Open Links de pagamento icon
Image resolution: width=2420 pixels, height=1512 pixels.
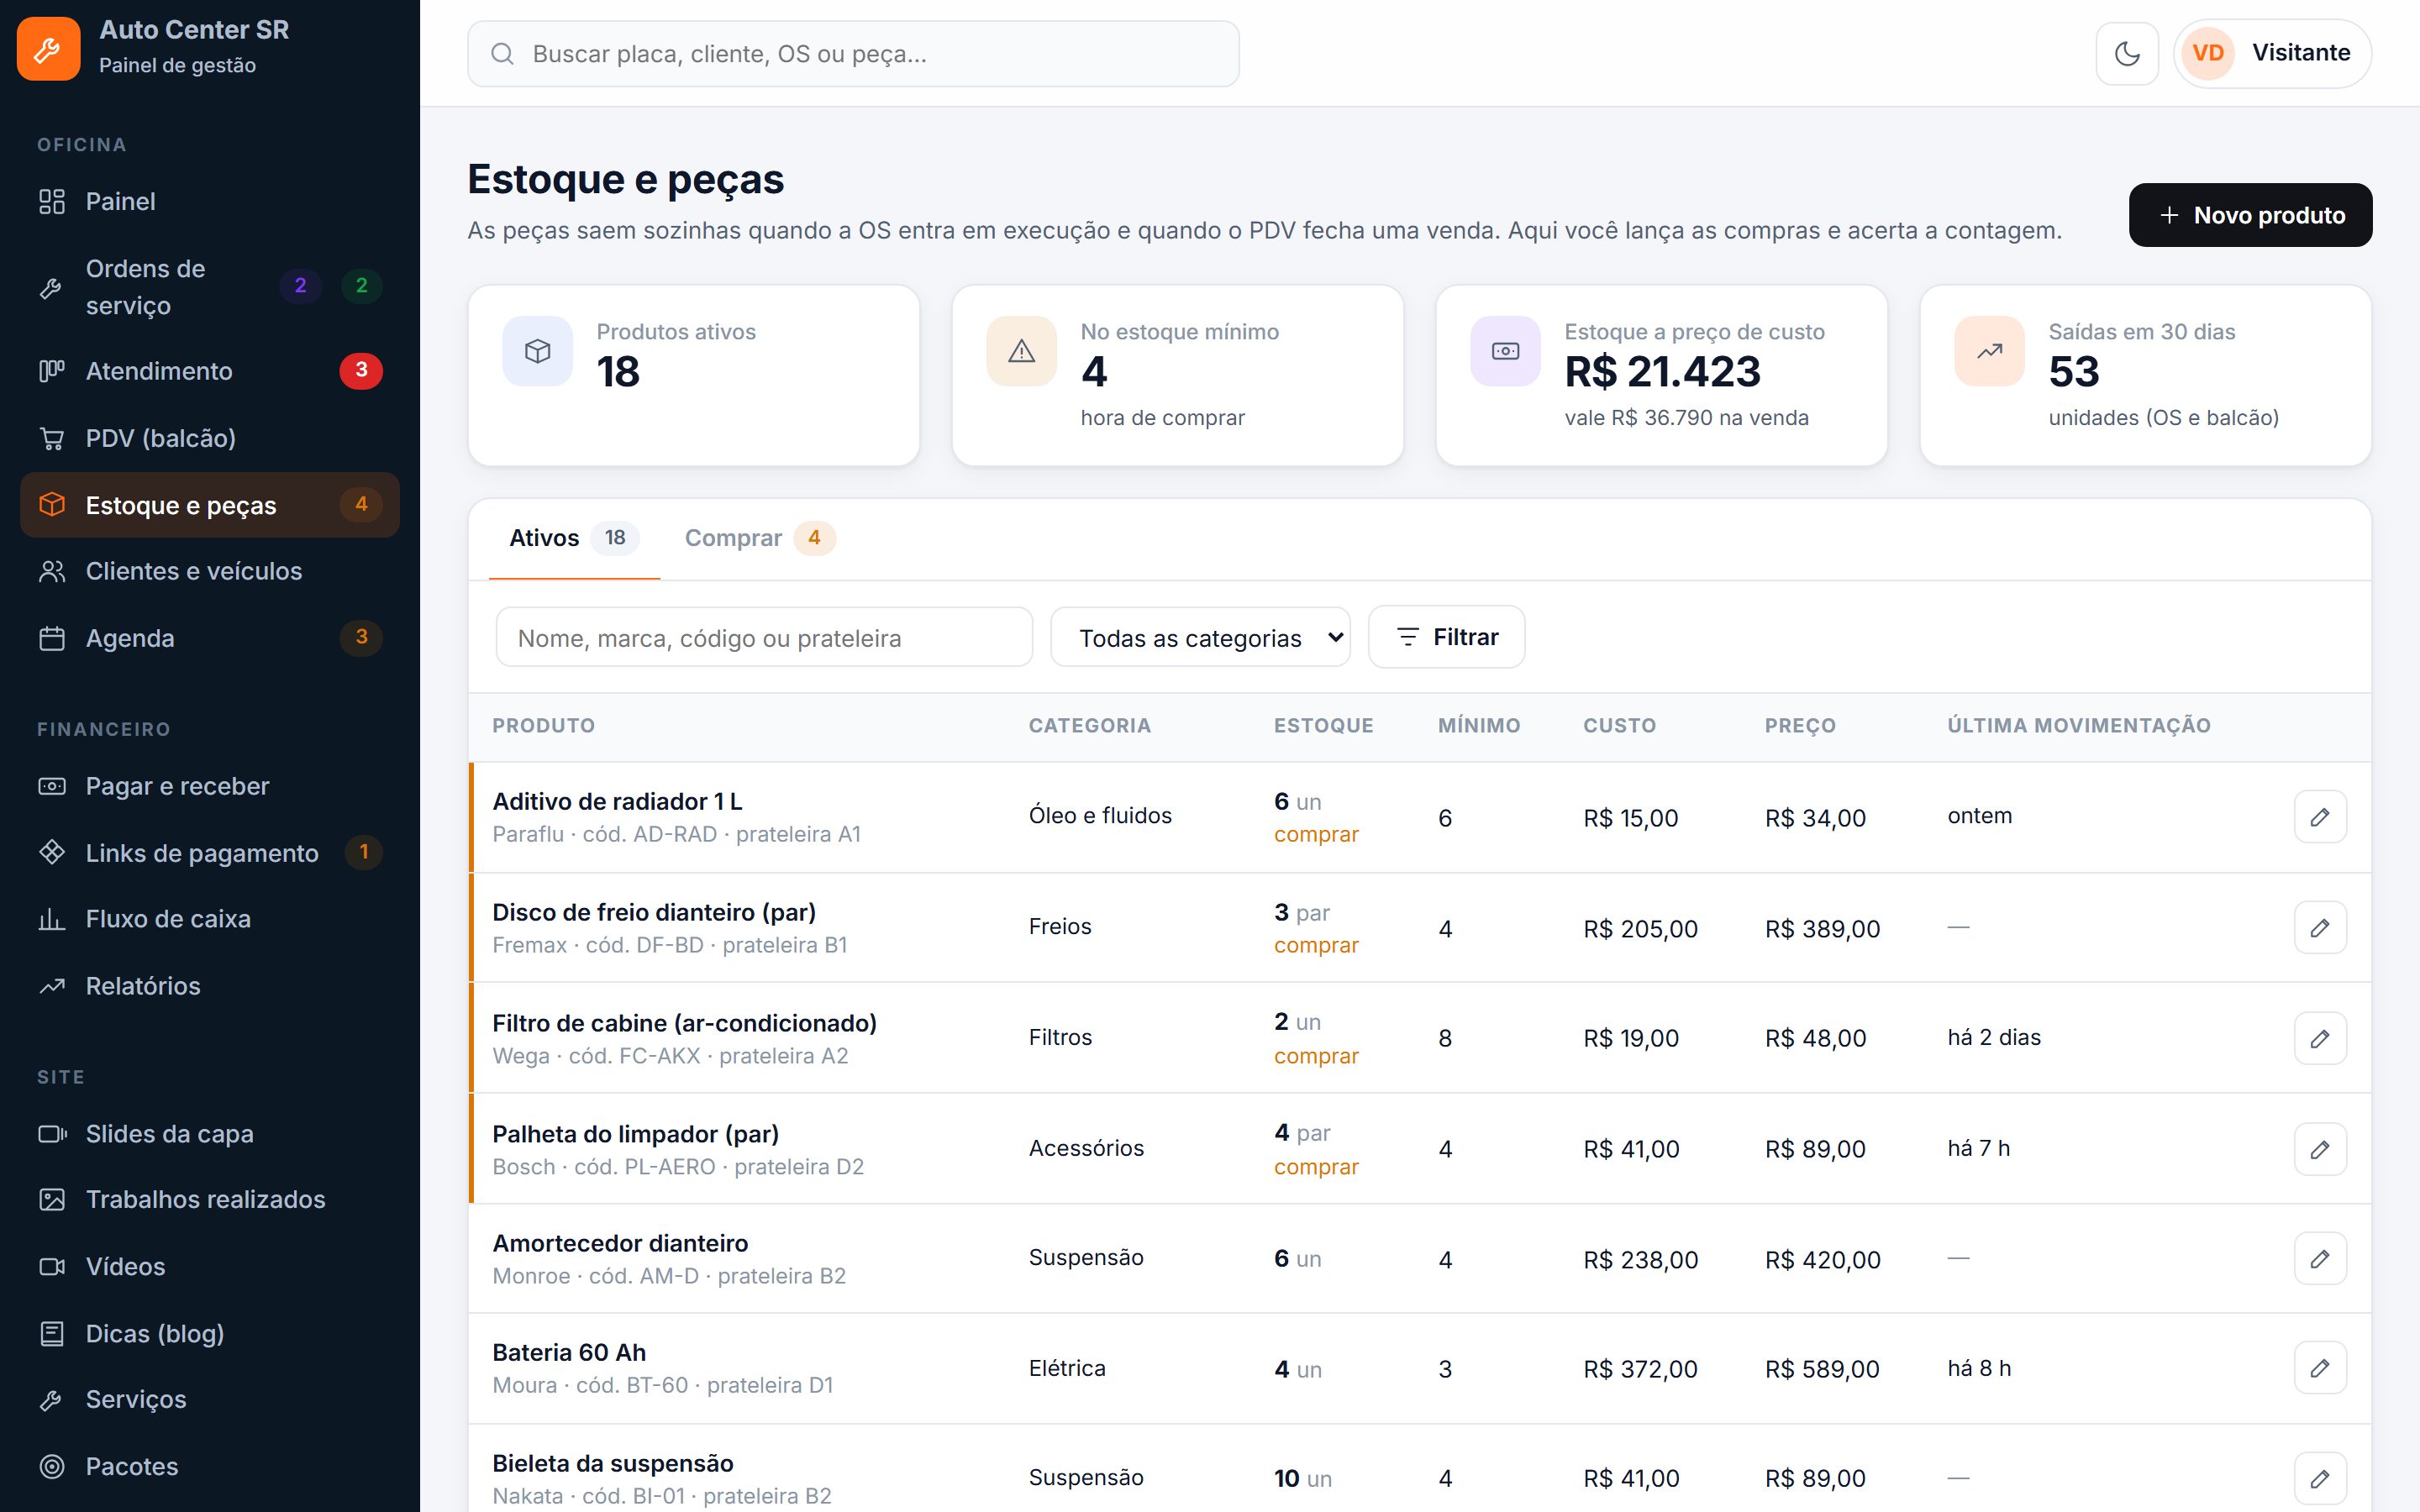(52, 853)
